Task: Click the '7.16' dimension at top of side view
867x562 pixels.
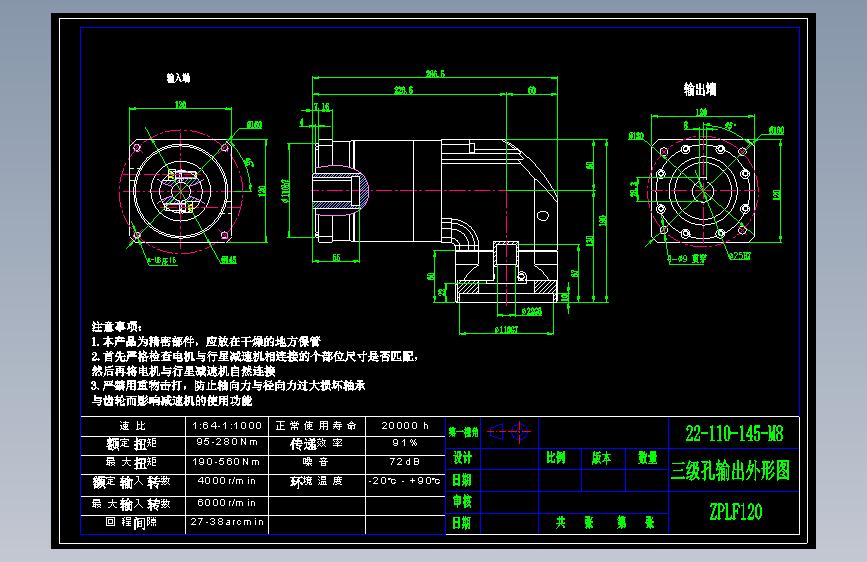Action: tap(321, 106)
